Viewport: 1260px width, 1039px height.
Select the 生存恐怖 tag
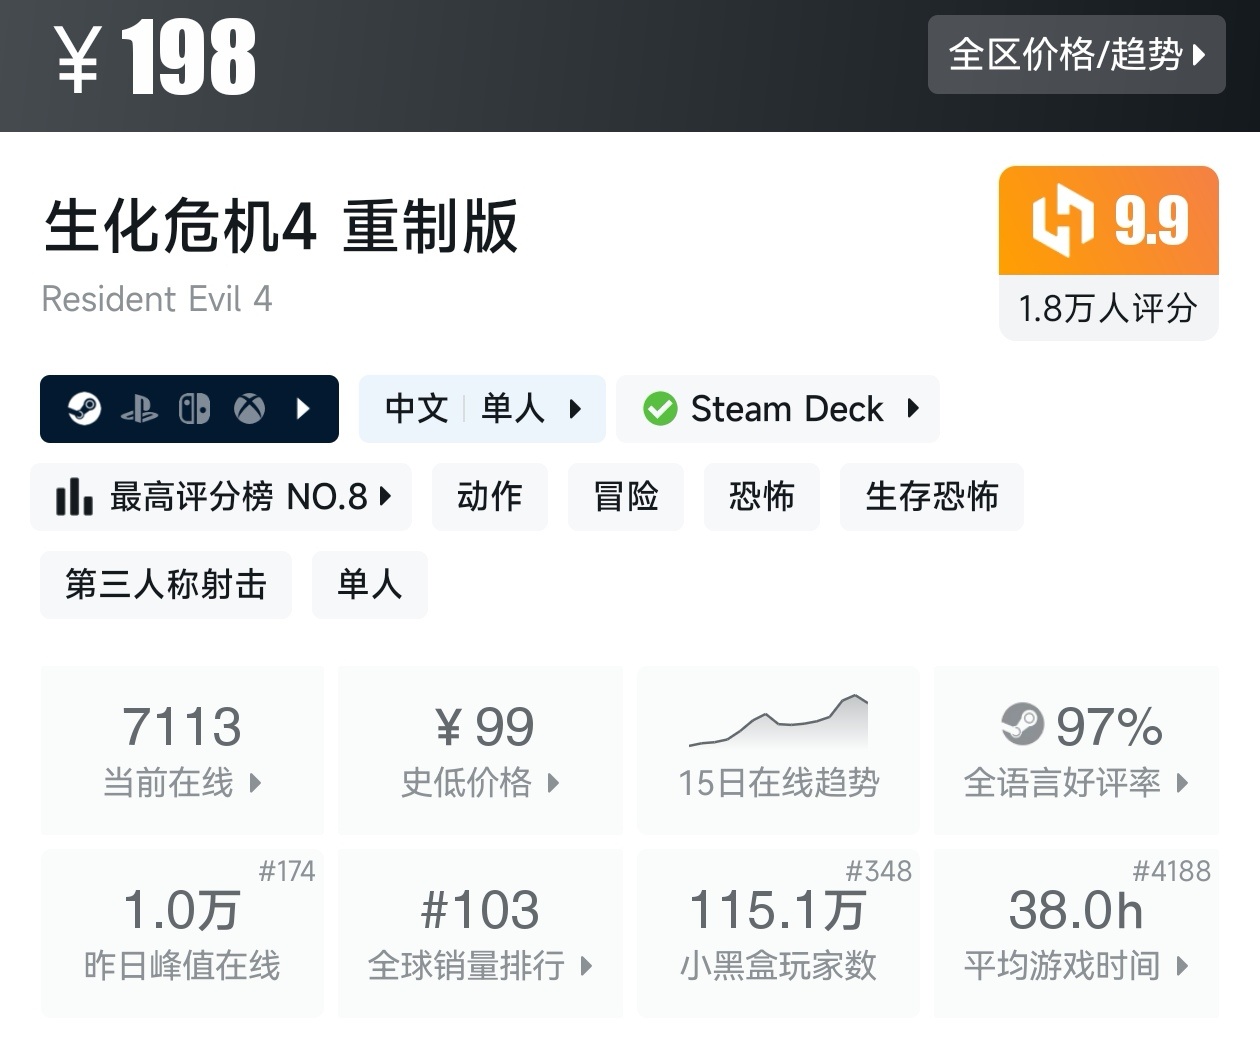(x=932, y=497)
